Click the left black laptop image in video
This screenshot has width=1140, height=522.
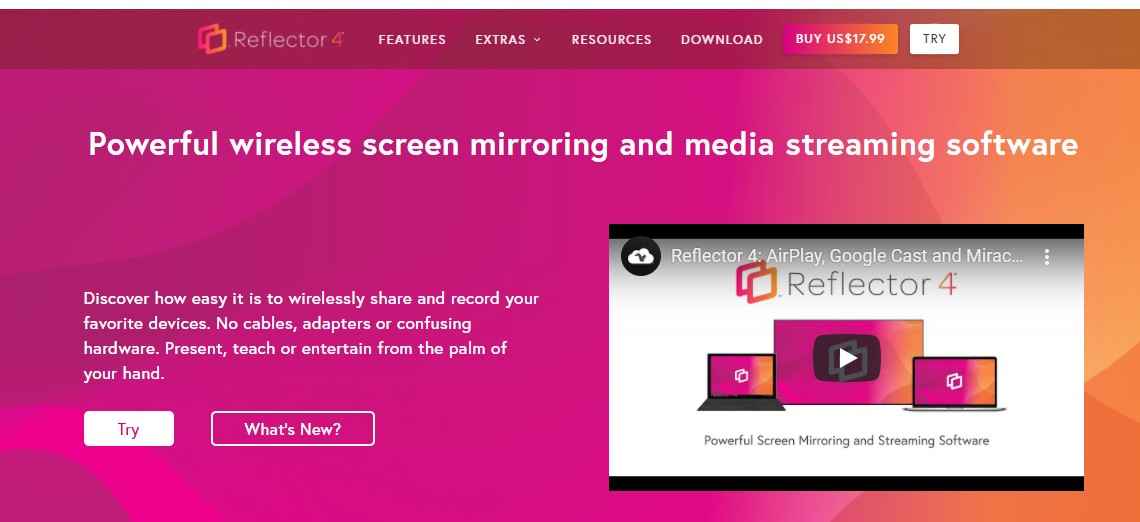click(741, 382)
